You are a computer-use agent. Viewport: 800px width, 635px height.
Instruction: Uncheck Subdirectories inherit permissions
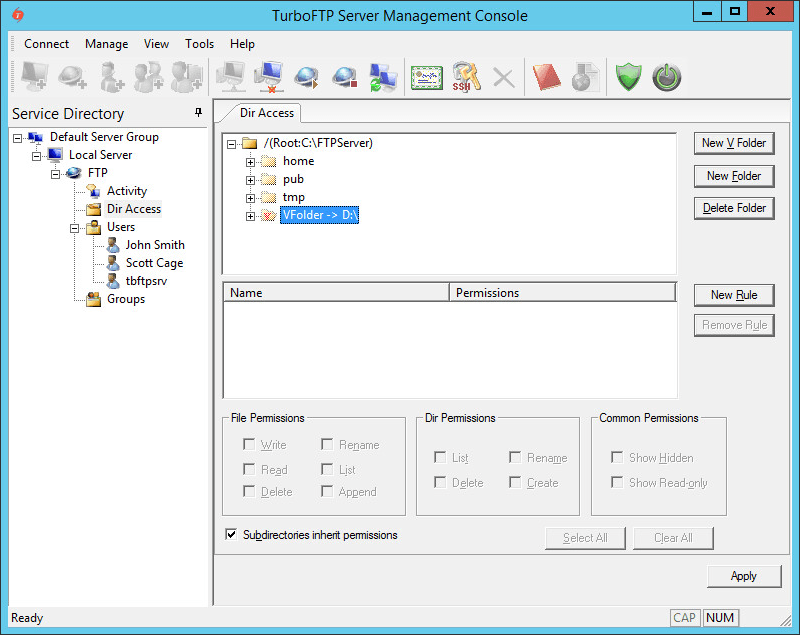click(231, 534)
